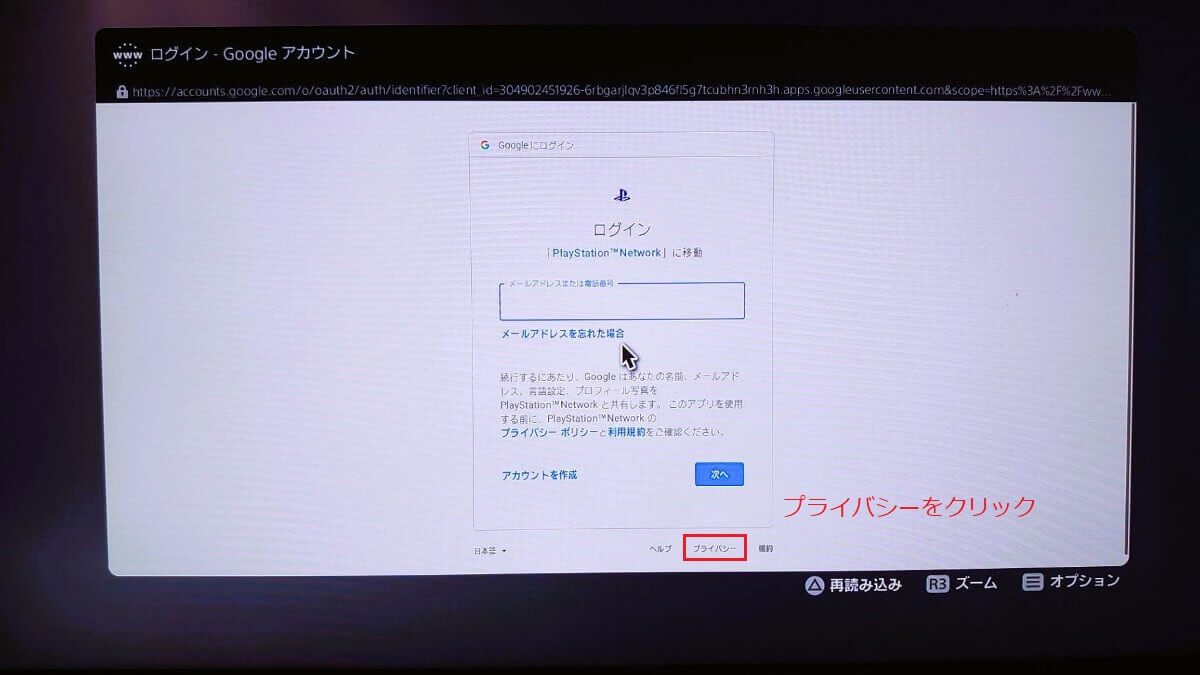Open the 'メールアドレスを忘れた場合' link
The height and width of the screenshot is (675, 1200).
pyautogui.click(x=563, y=334)
